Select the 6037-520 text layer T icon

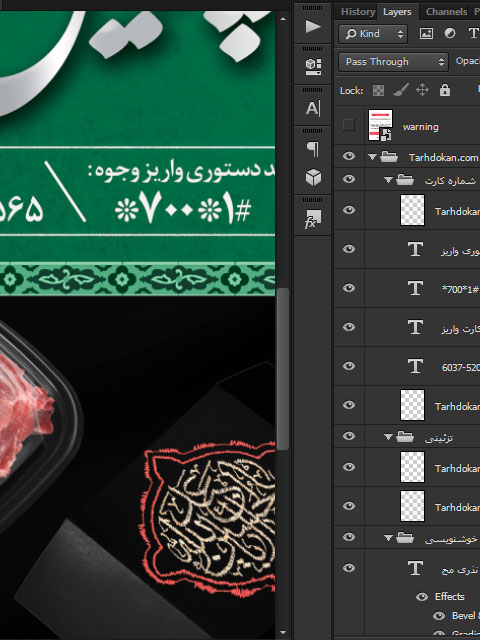coord(415,366)
